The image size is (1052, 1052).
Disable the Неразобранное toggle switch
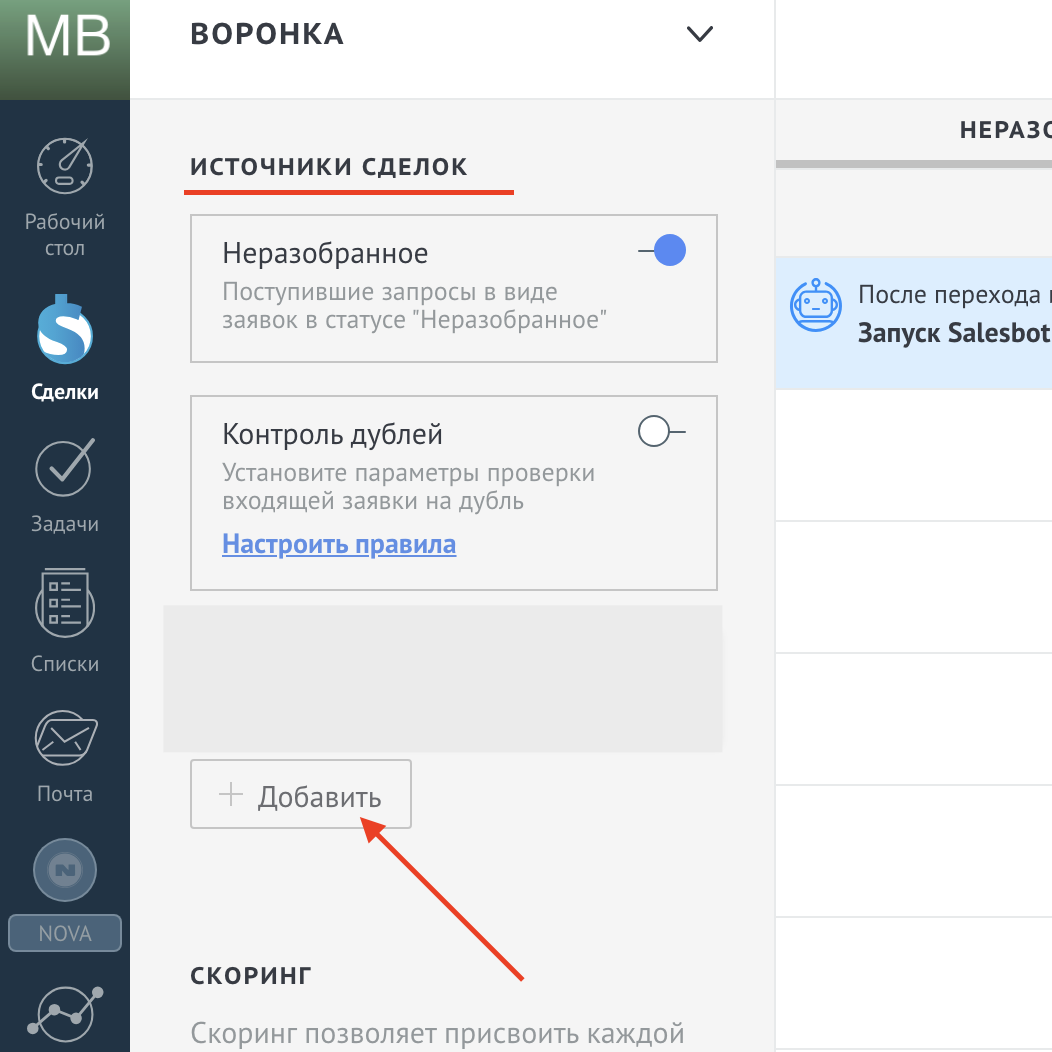[x=663, y=250]
